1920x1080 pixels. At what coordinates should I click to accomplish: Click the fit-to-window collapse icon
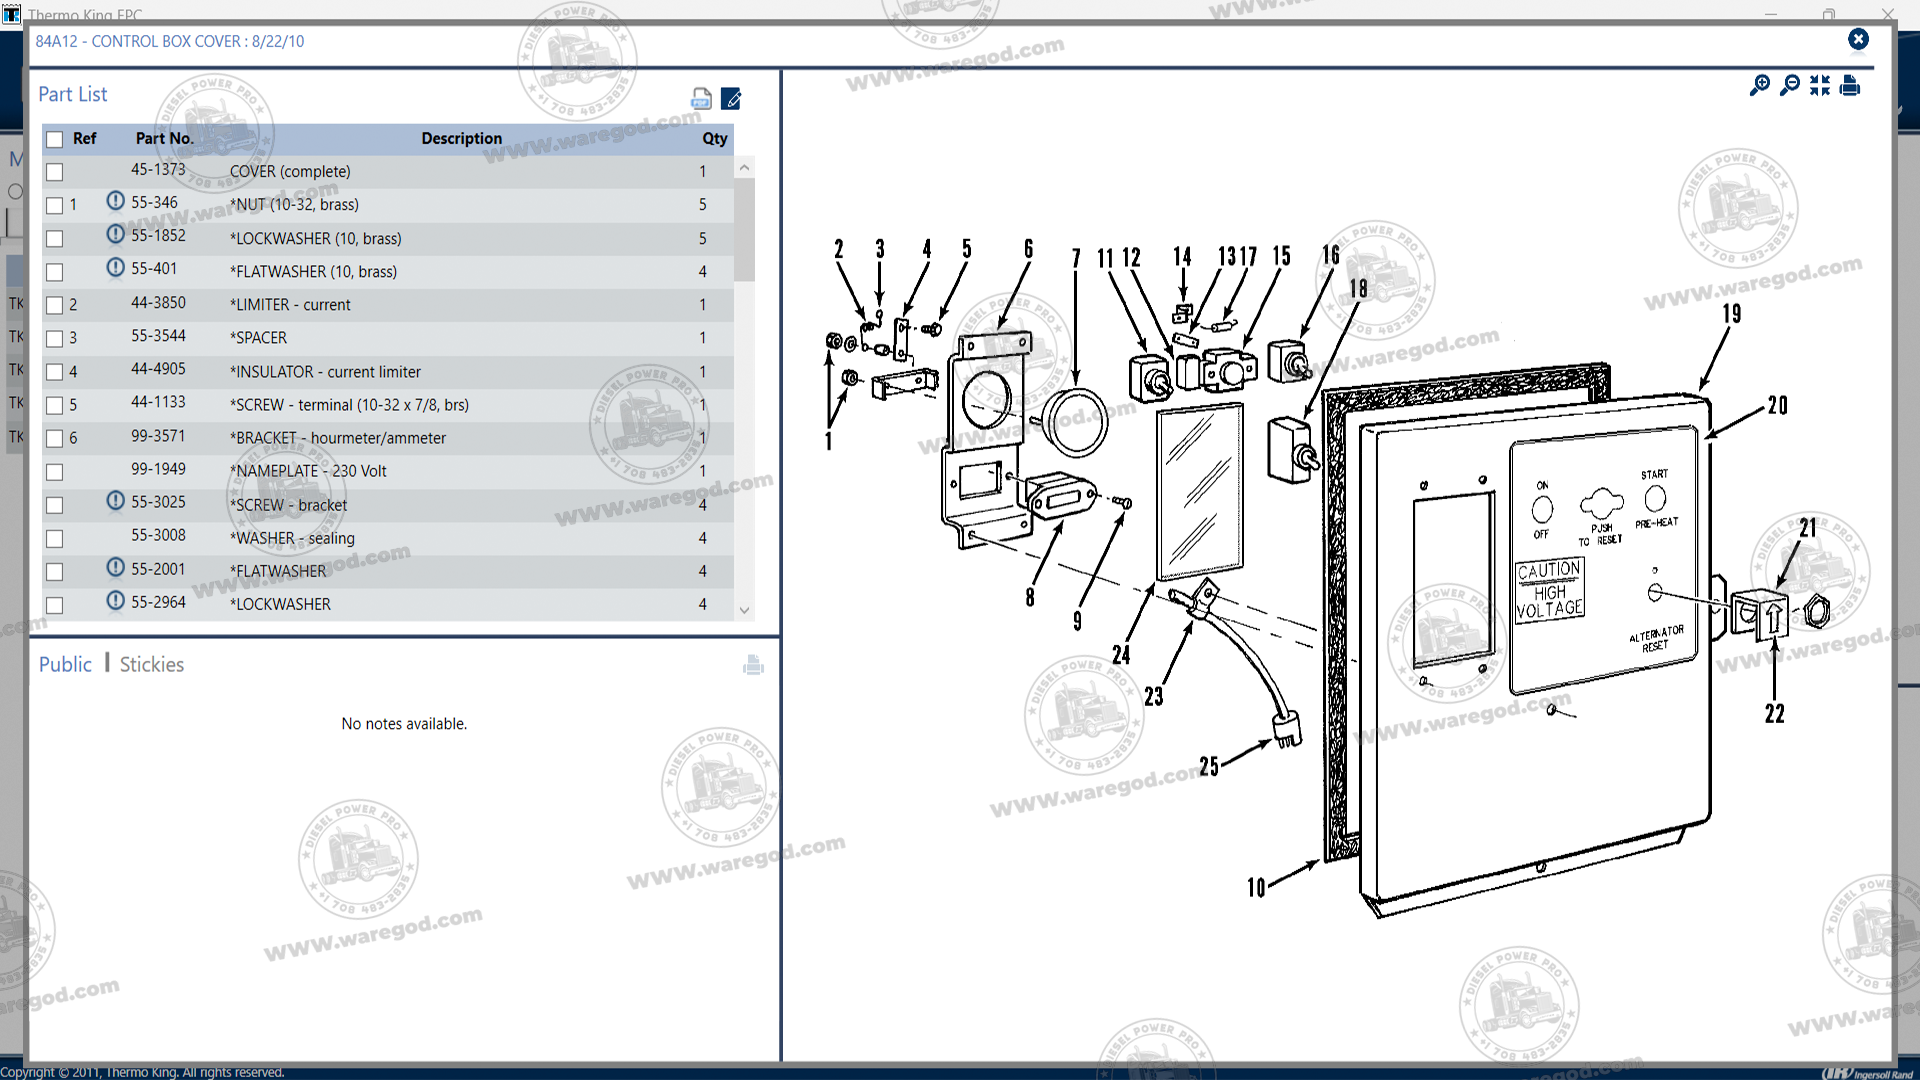[x=1820, y=86]
